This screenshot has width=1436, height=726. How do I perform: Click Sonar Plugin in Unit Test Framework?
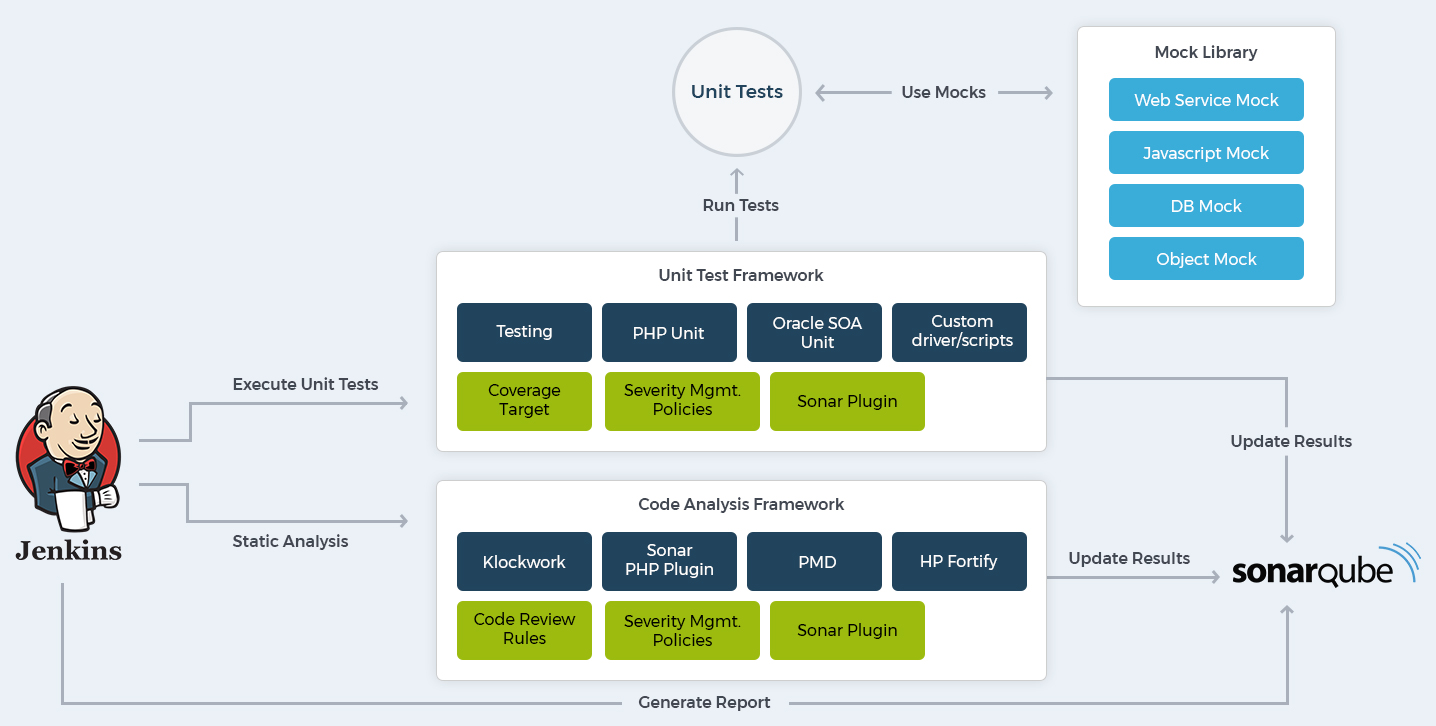pyautogui.click(x=847, y=401)
